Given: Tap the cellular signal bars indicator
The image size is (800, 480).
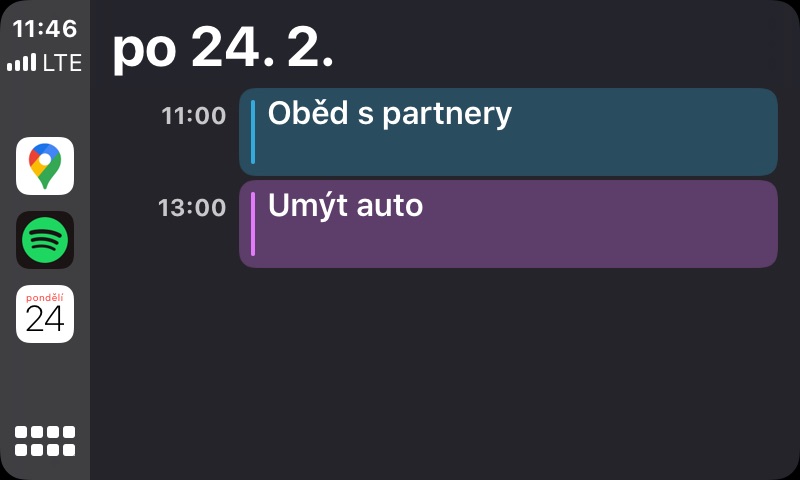Looking at the screenshot, I should tap(21, 63).
